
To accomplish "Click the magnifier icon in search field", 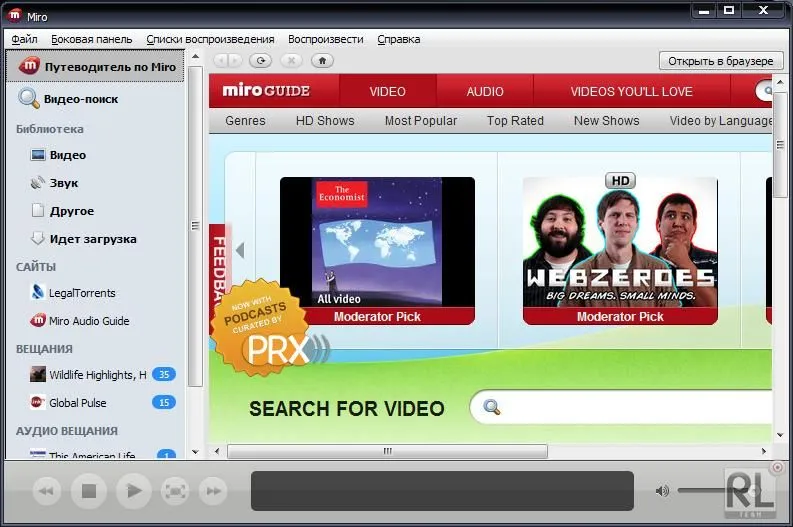I will point(492,407).
